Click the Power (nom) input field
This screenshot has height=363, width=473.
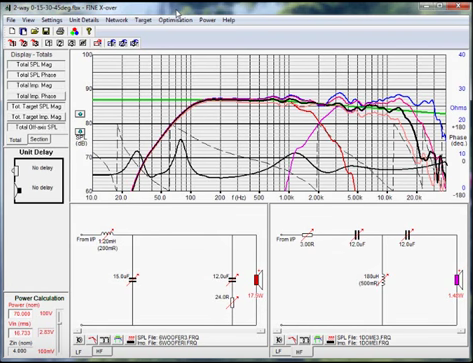point(21,314)
